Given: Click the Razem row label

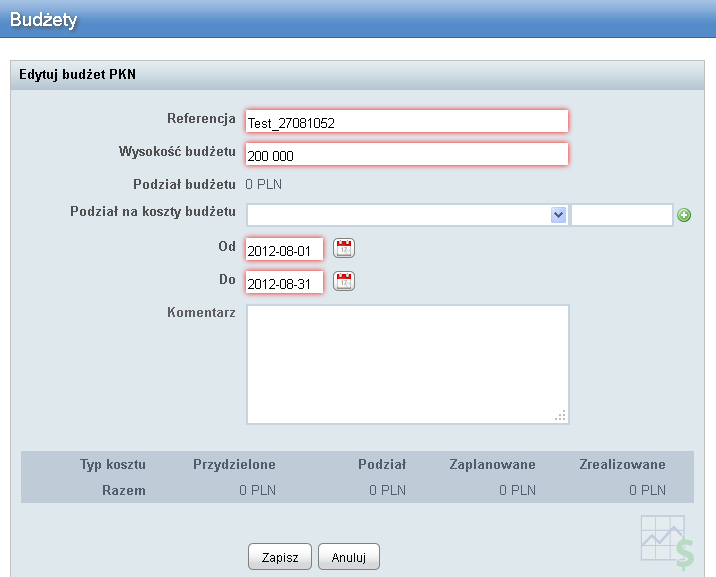Looking at the screenshot, I should 124,490.
